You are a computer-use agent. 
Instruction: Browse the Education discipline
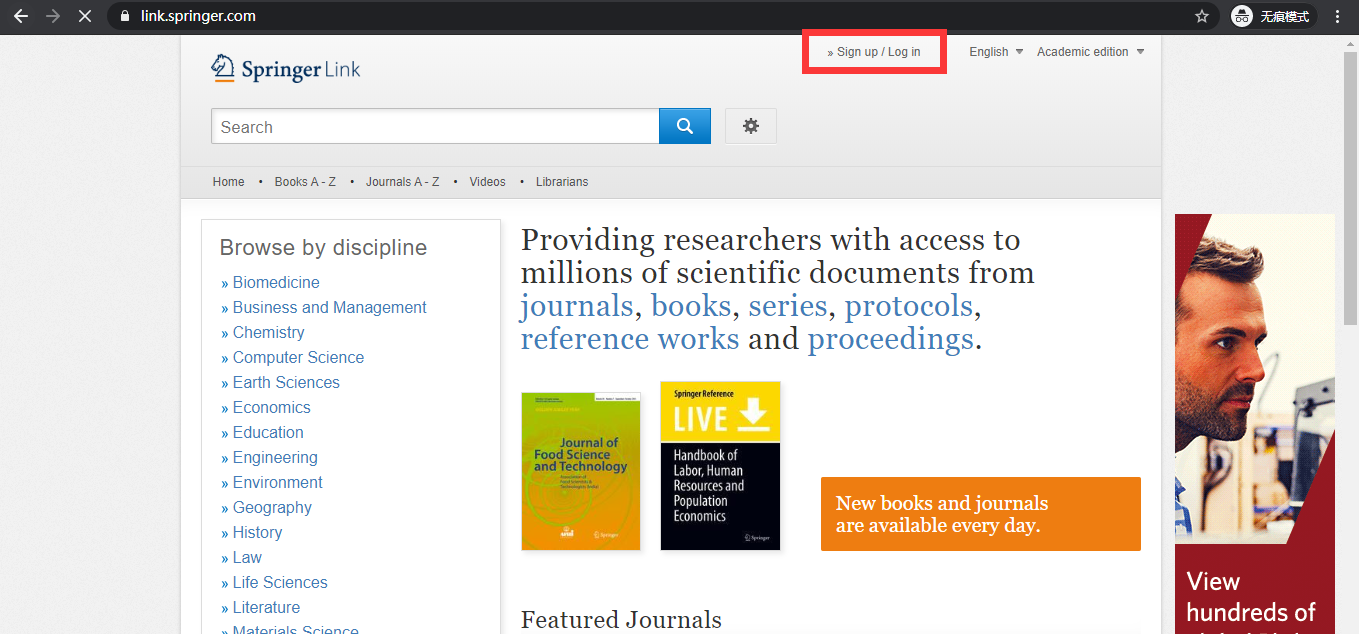[x=268, y=433]
